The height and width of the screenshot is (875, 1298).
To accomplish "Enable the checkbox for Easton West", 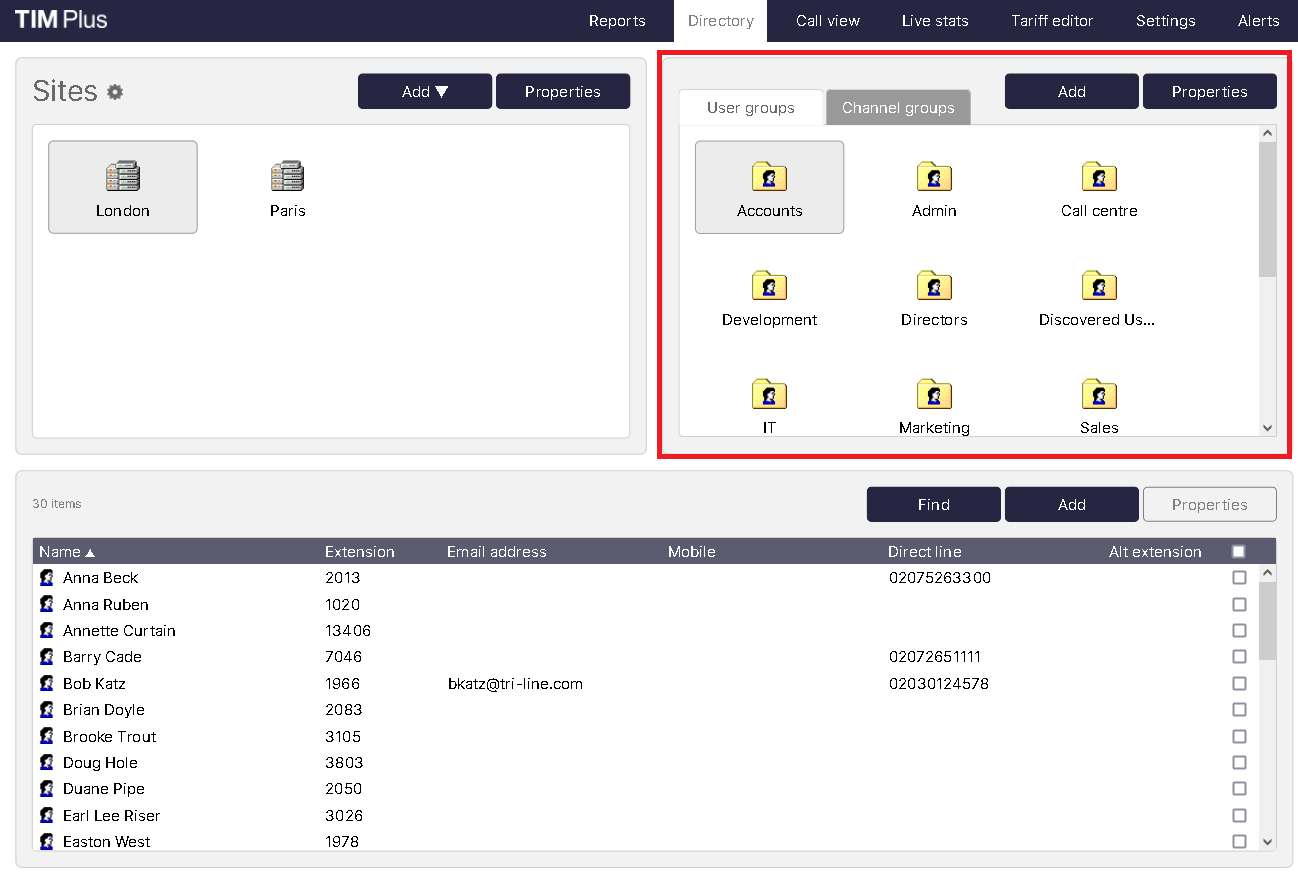I will pos(1239,841).
